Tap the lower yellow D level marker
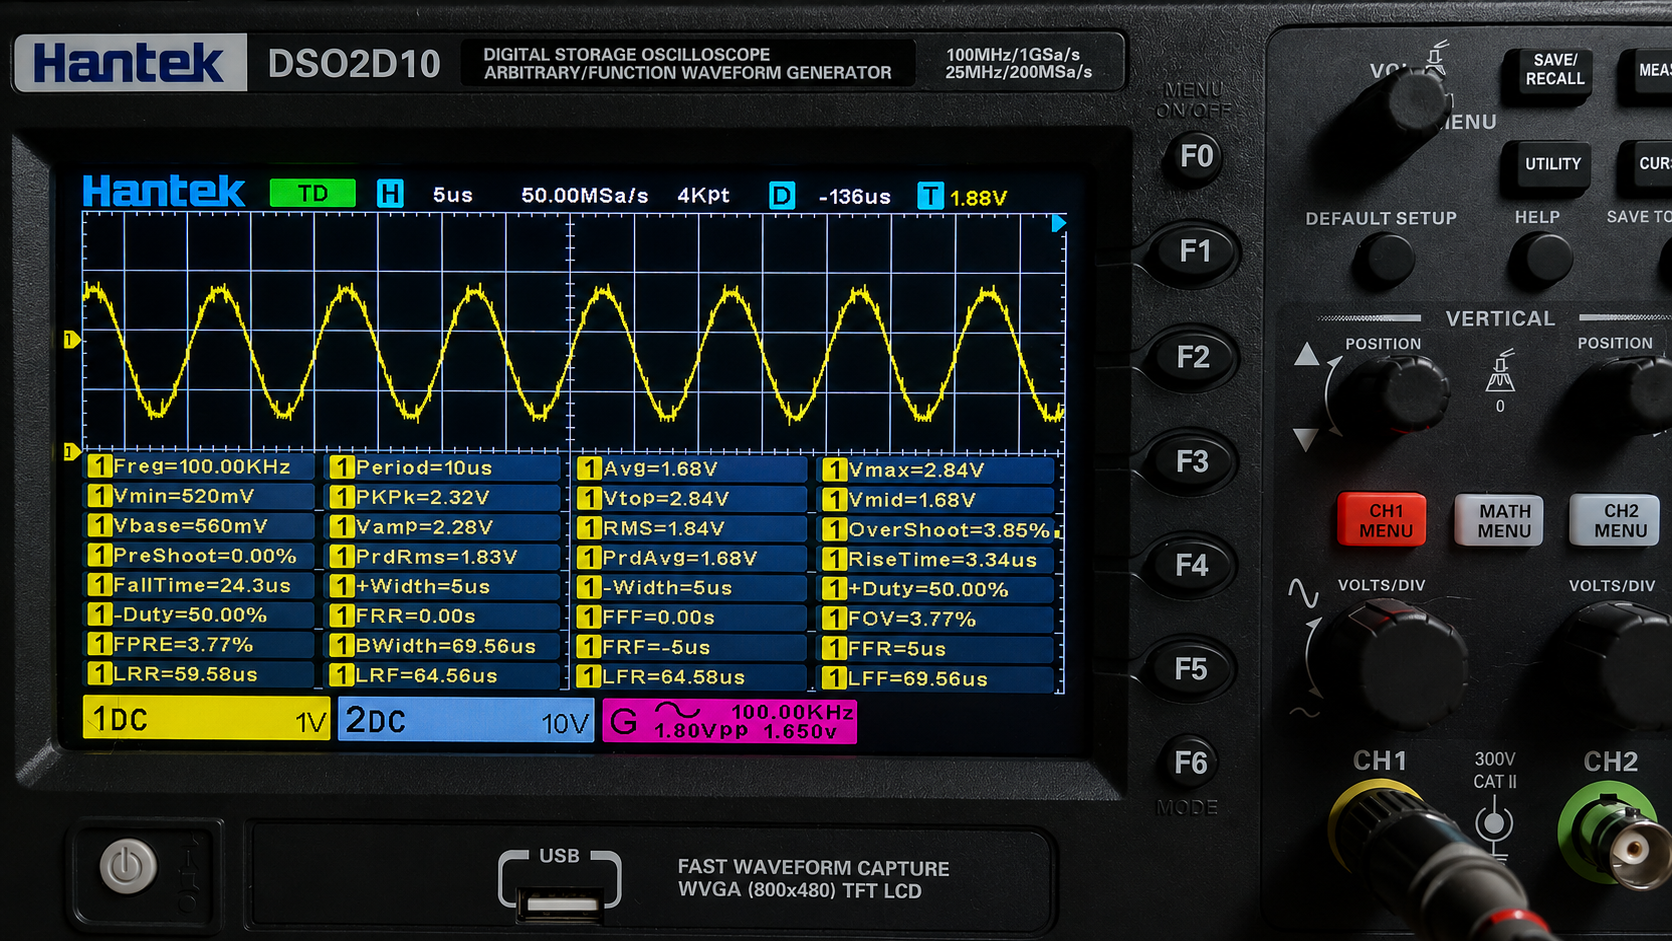This screenshot has width=1672, height=941. click(70, 452)
